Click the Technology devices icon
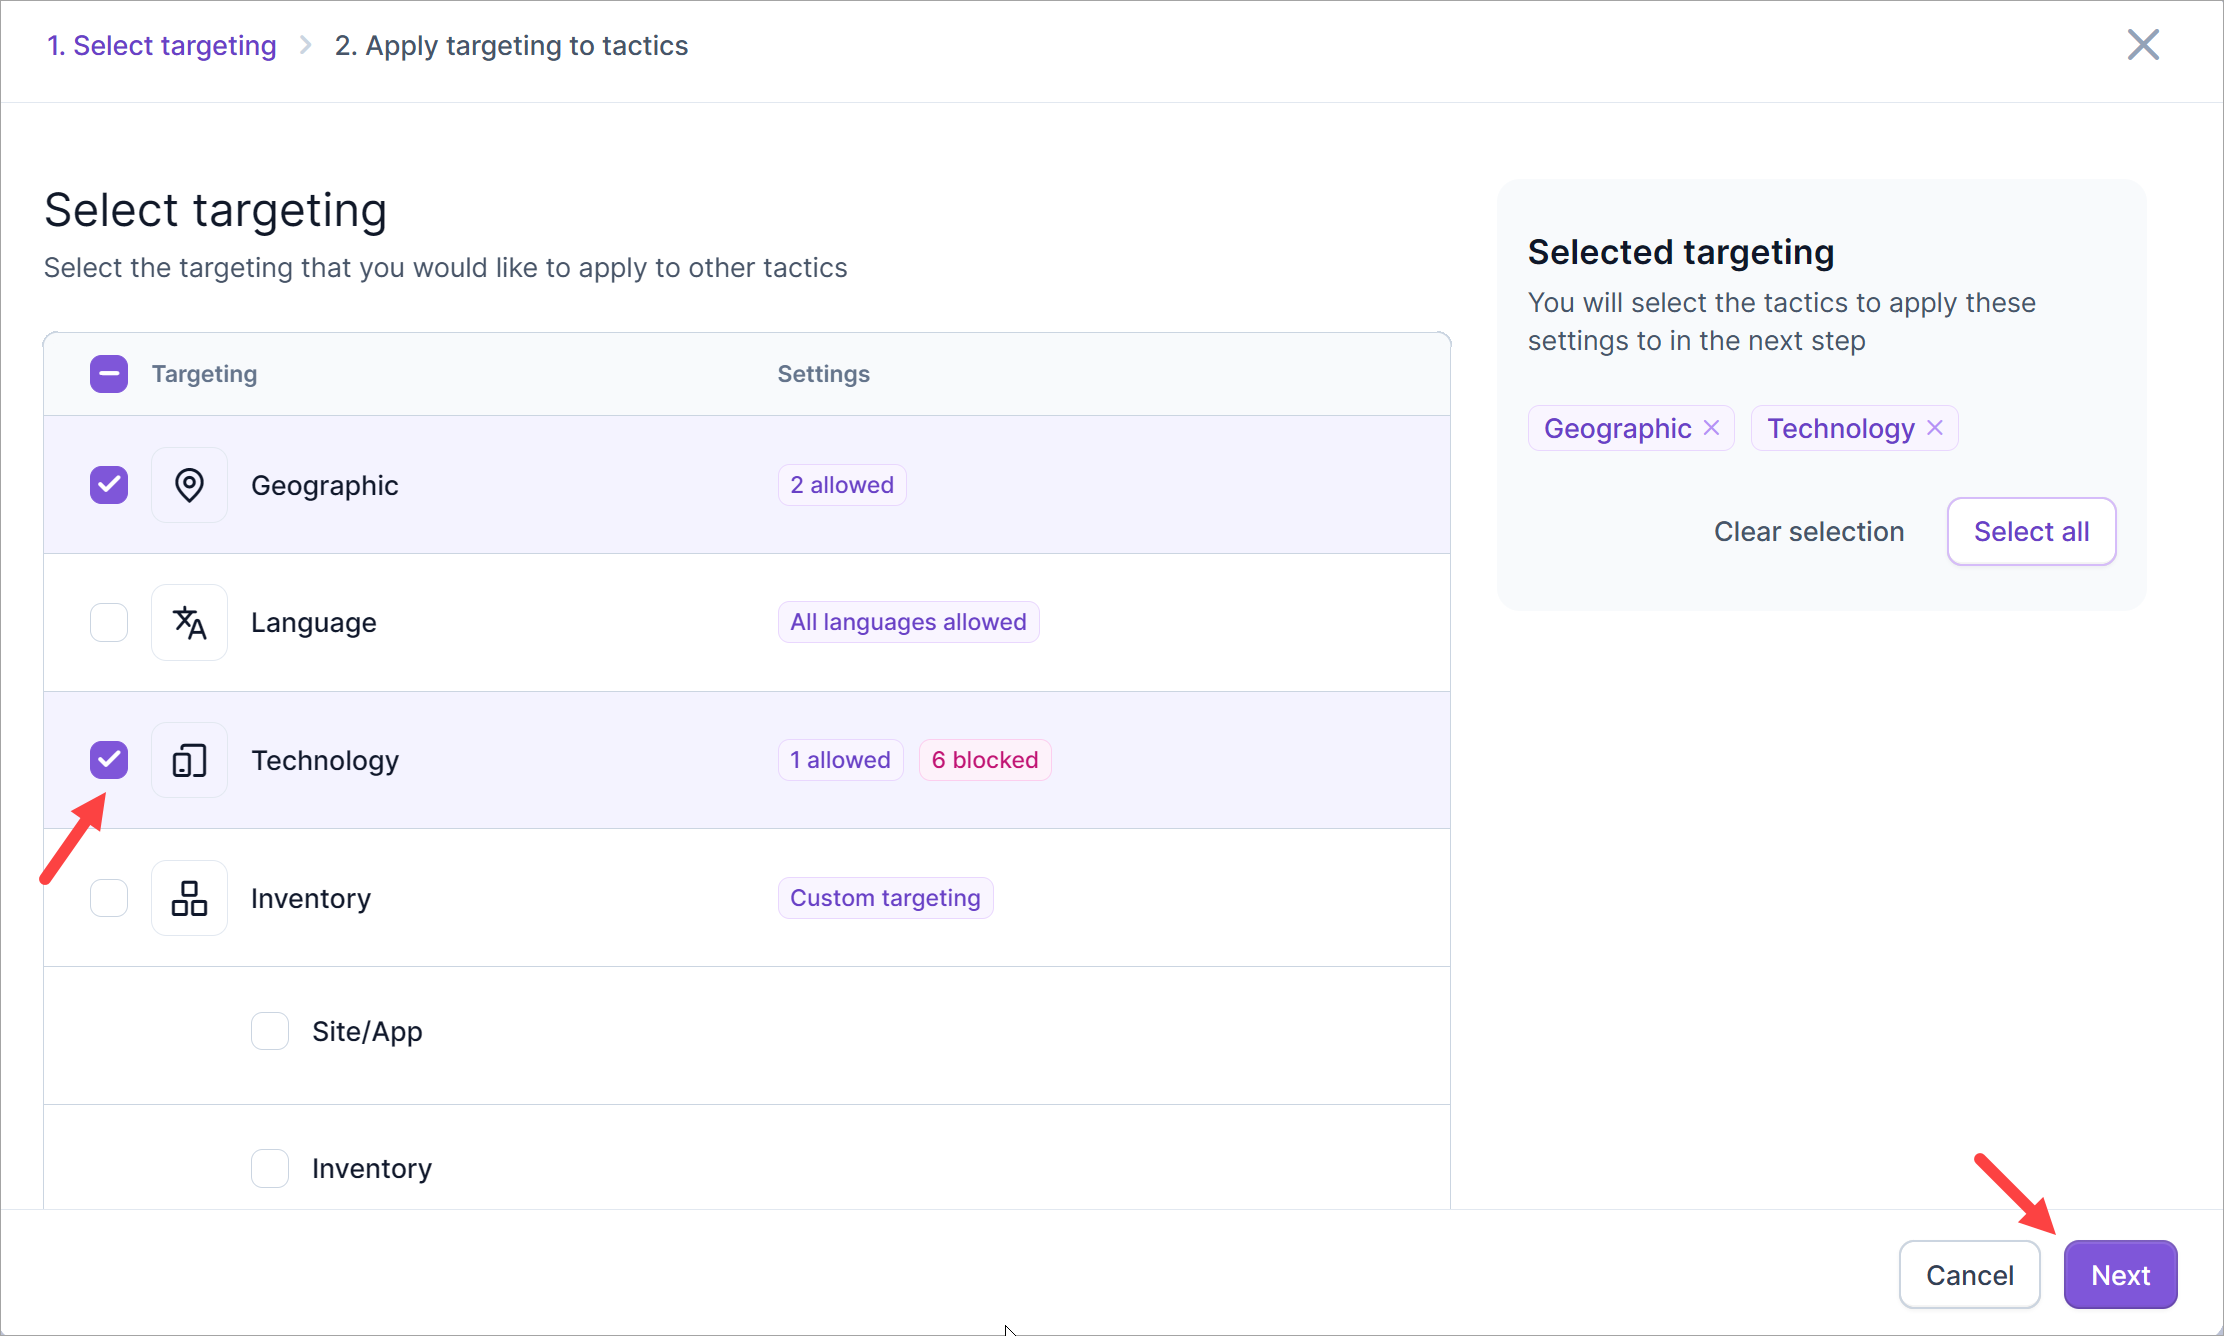The width and height of the screenshot is (2224, 1336). point(189,760)
